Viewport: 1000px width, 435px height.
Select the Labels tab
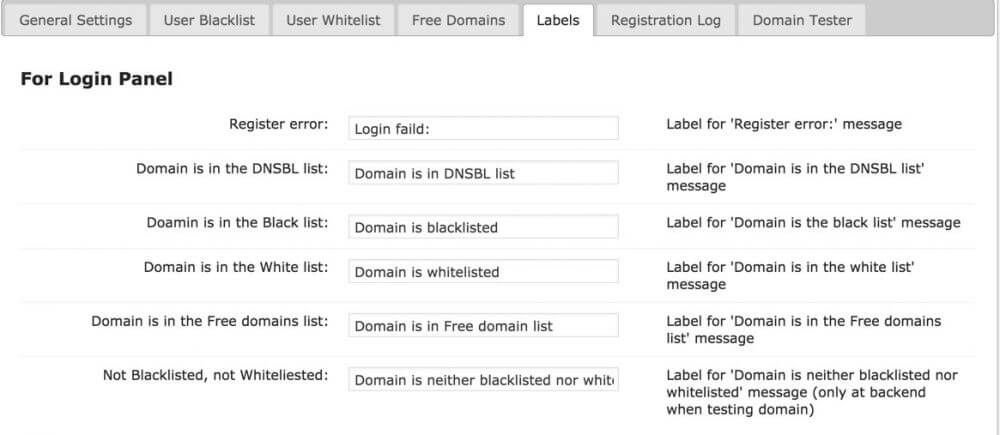coord(557,20)
